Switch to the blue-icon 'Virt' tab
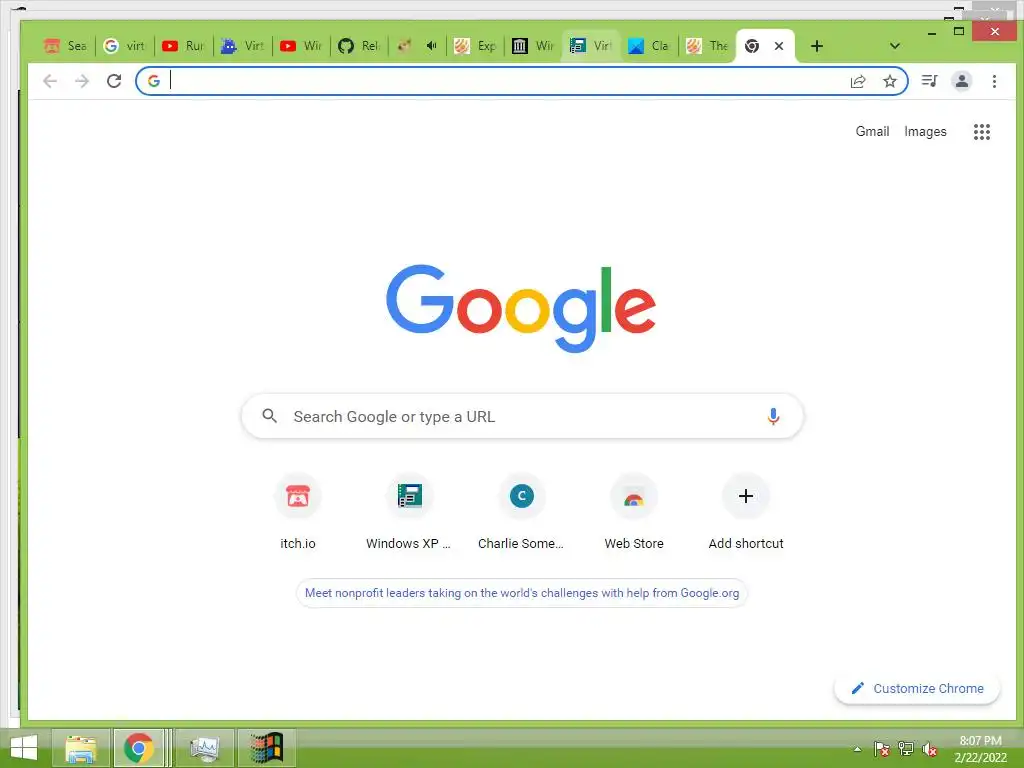 242,46
